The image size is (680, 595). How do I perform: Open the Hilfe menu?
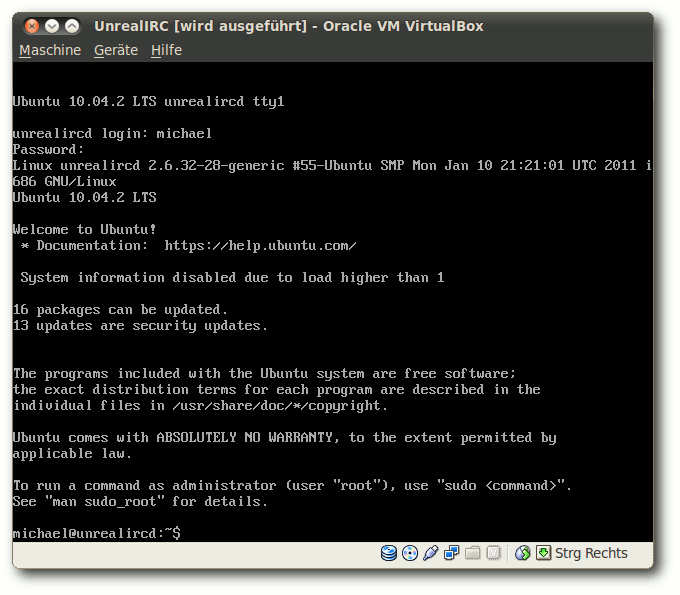tap(167, 50)
